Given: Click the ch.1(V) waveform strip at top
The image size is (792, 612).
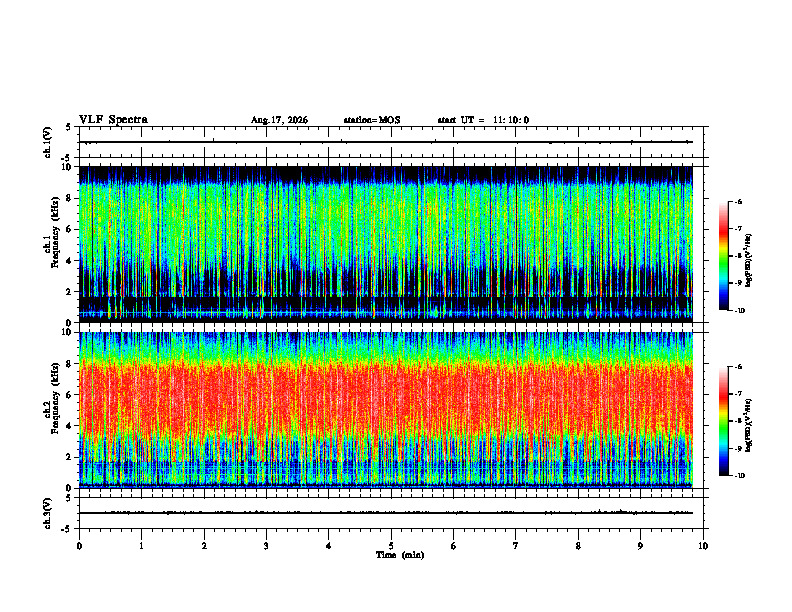Looking at the screenshot, I should click(391, 142).
